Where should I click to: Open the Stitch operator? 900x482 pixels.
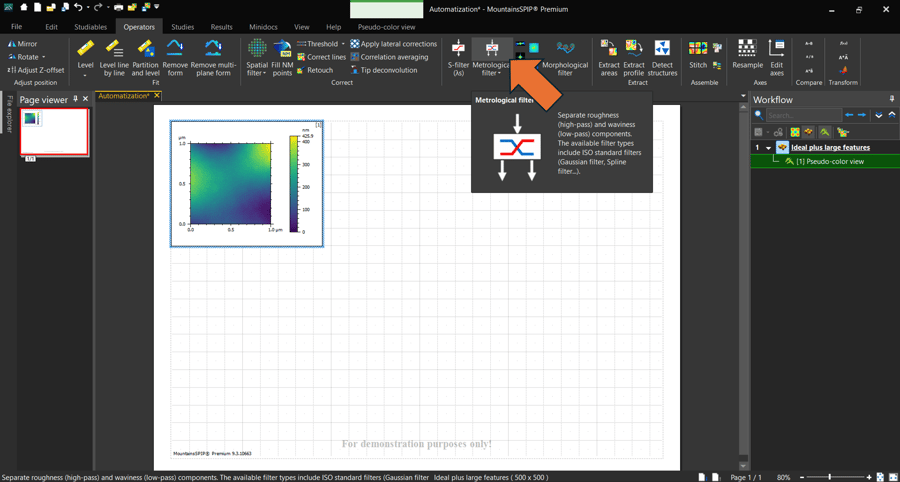tap(698, 55)
